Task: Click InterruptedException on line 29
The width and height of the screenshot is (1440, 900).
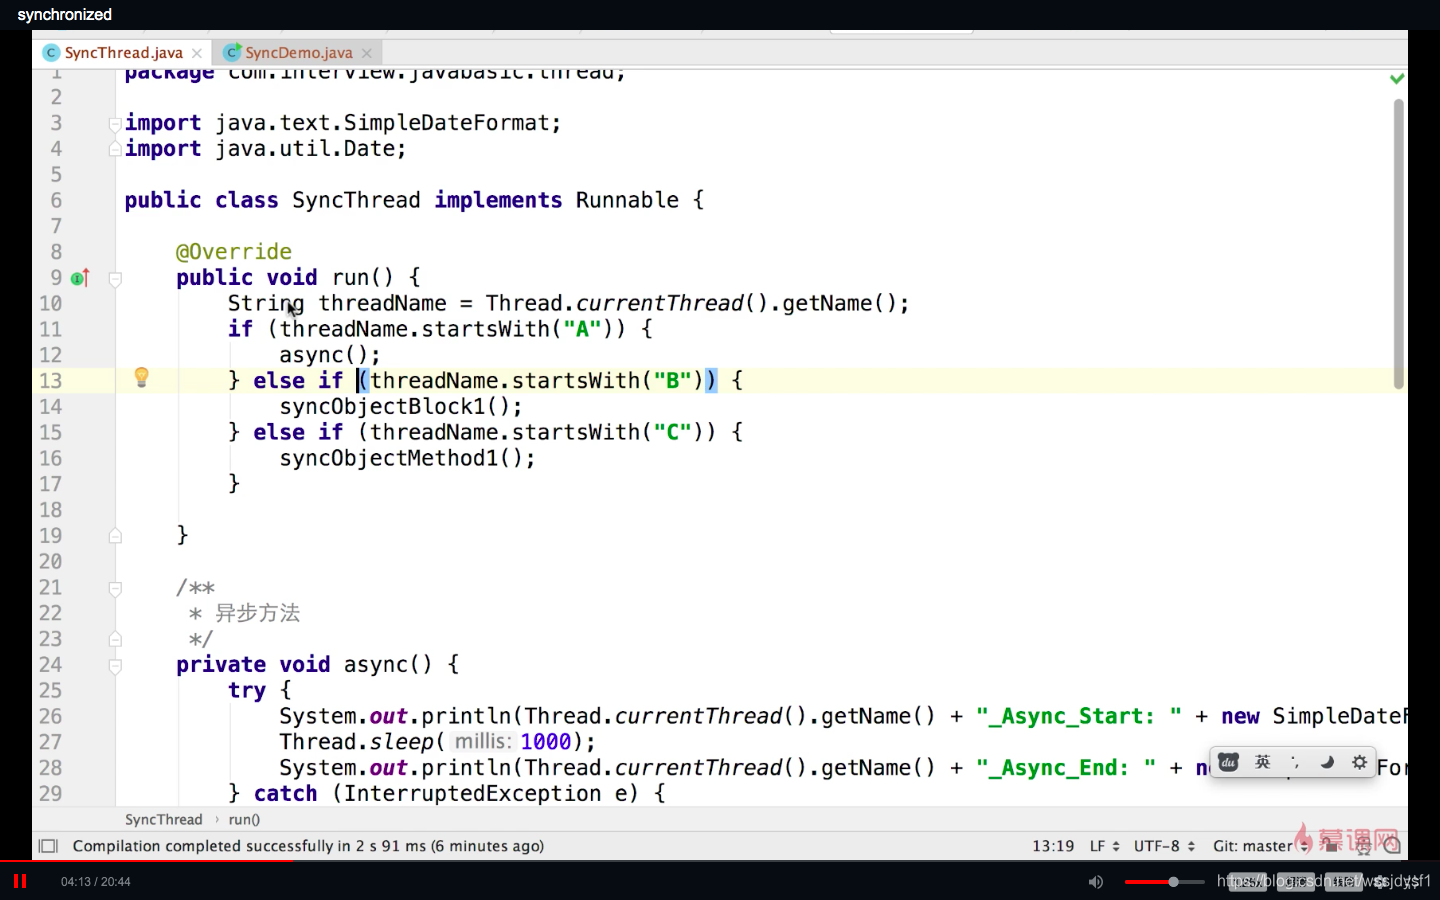Action: point(473,794)
